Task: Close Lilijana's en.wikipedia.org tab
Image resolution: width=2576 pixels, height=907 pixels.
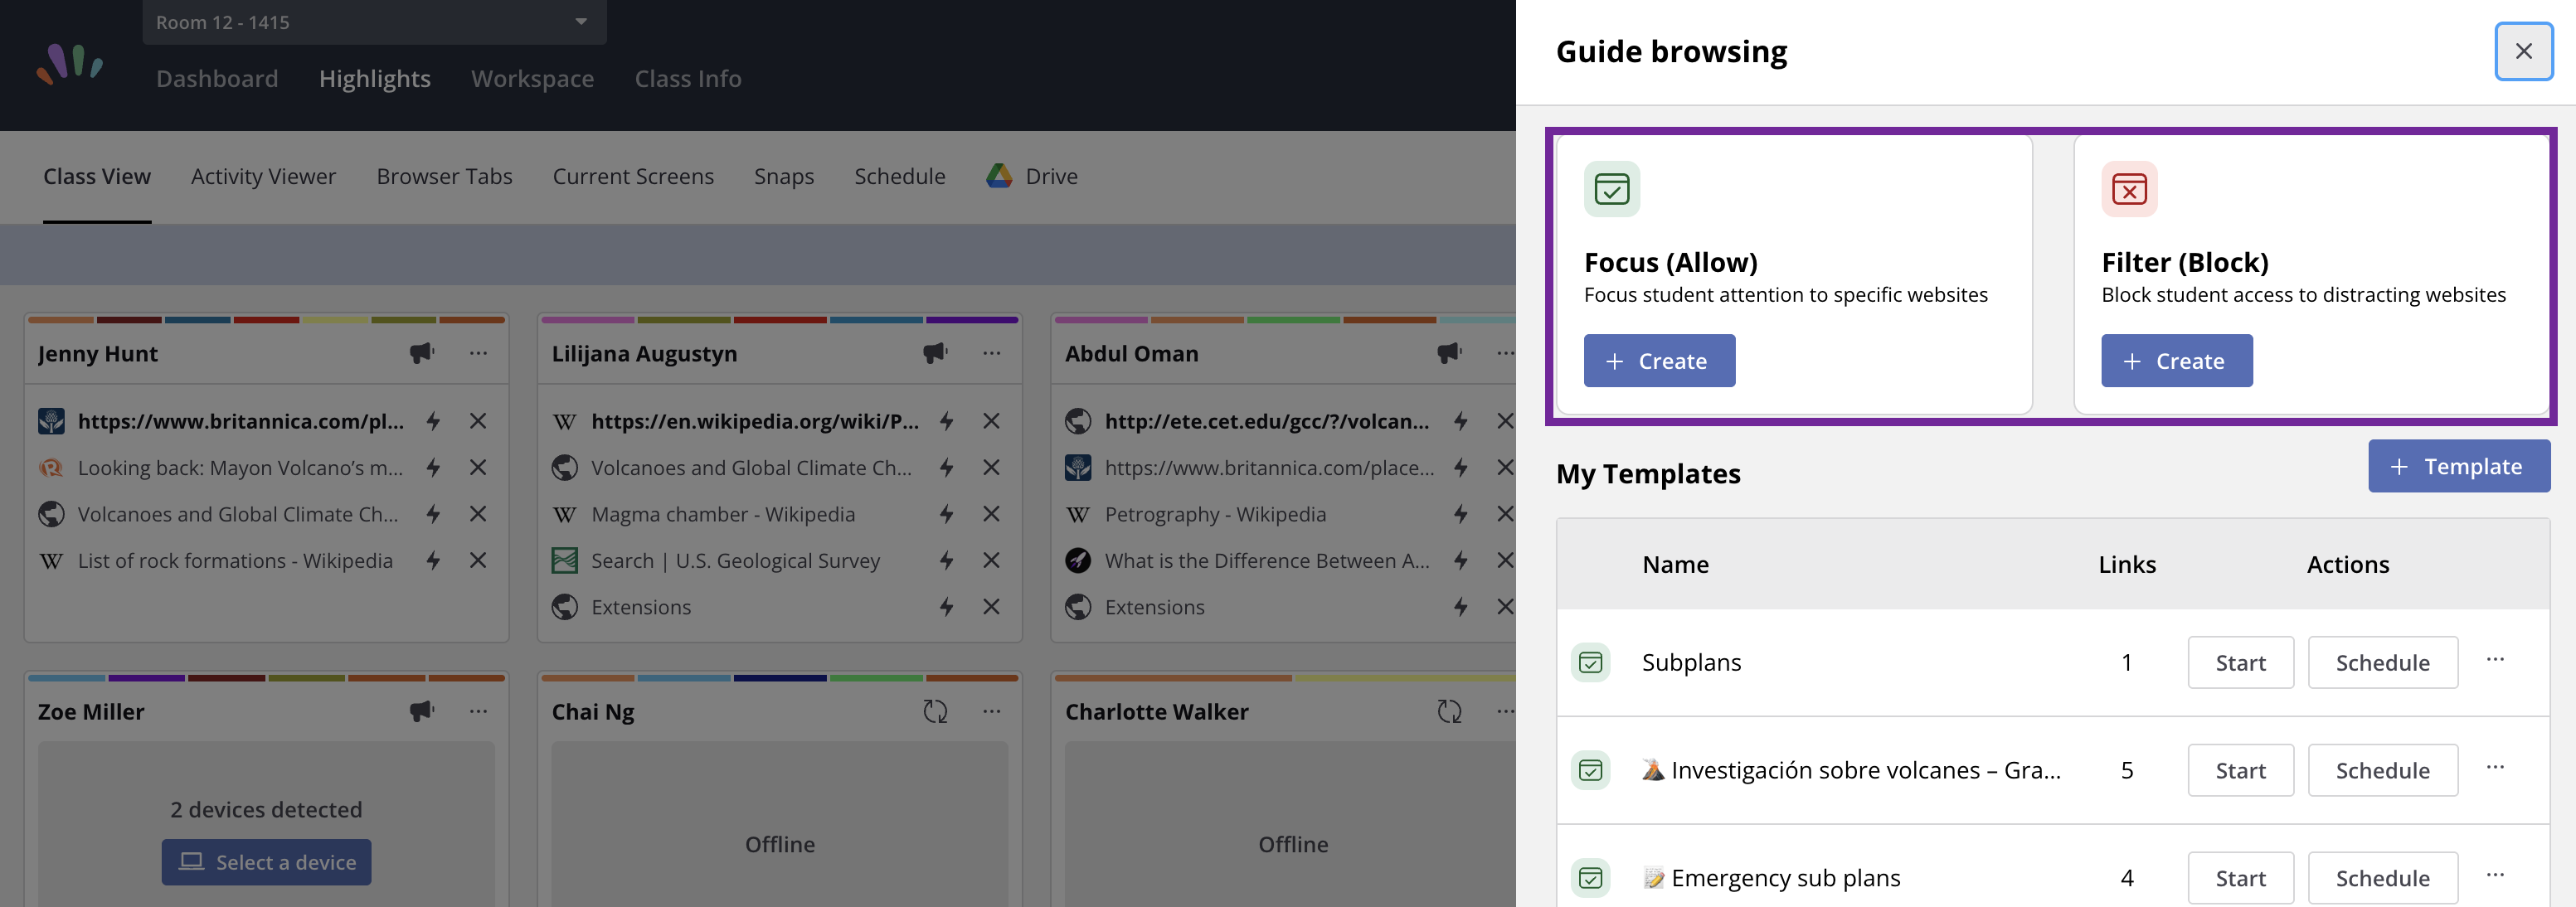Action: coord(991,421)
